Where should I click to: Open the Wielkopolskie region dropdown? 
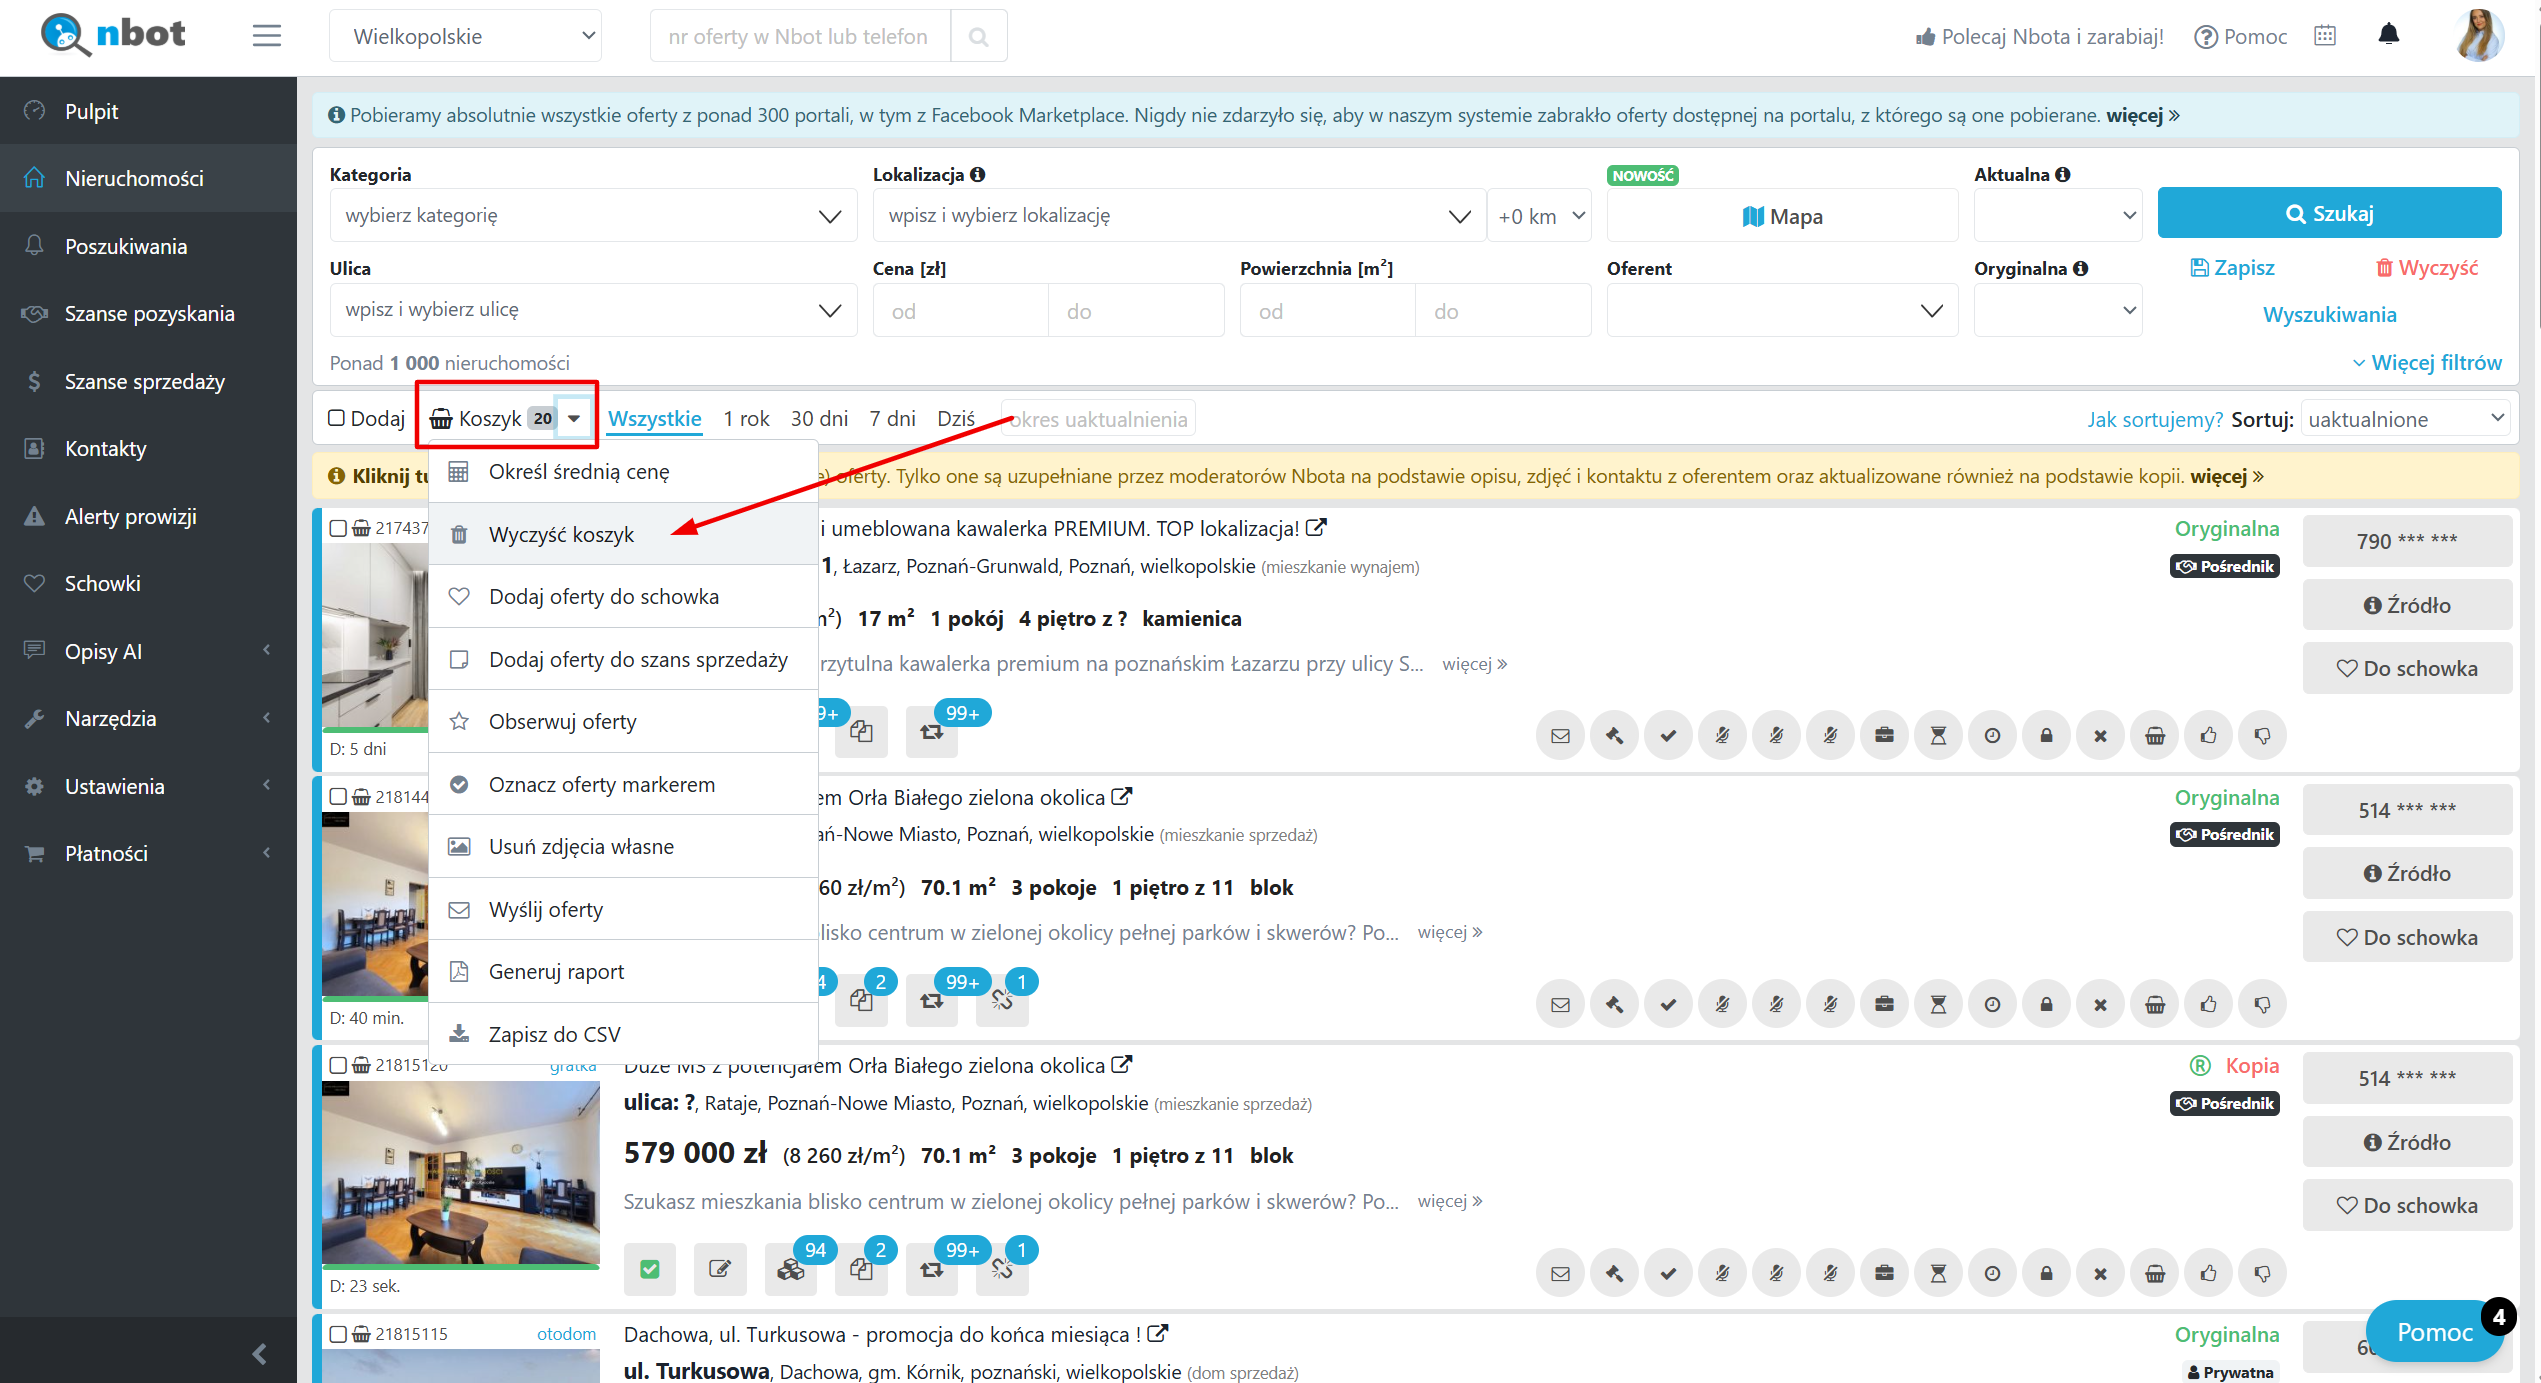(x=466, y=37)
